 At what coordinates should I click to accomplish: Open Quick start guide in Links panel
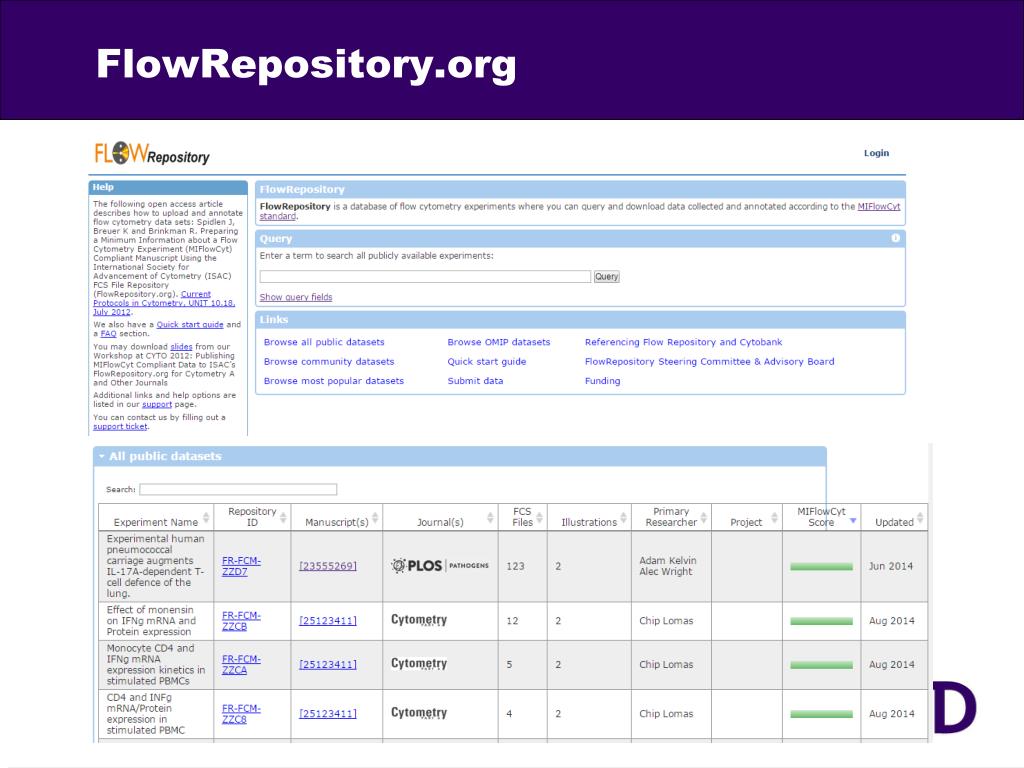pos(487,362)
